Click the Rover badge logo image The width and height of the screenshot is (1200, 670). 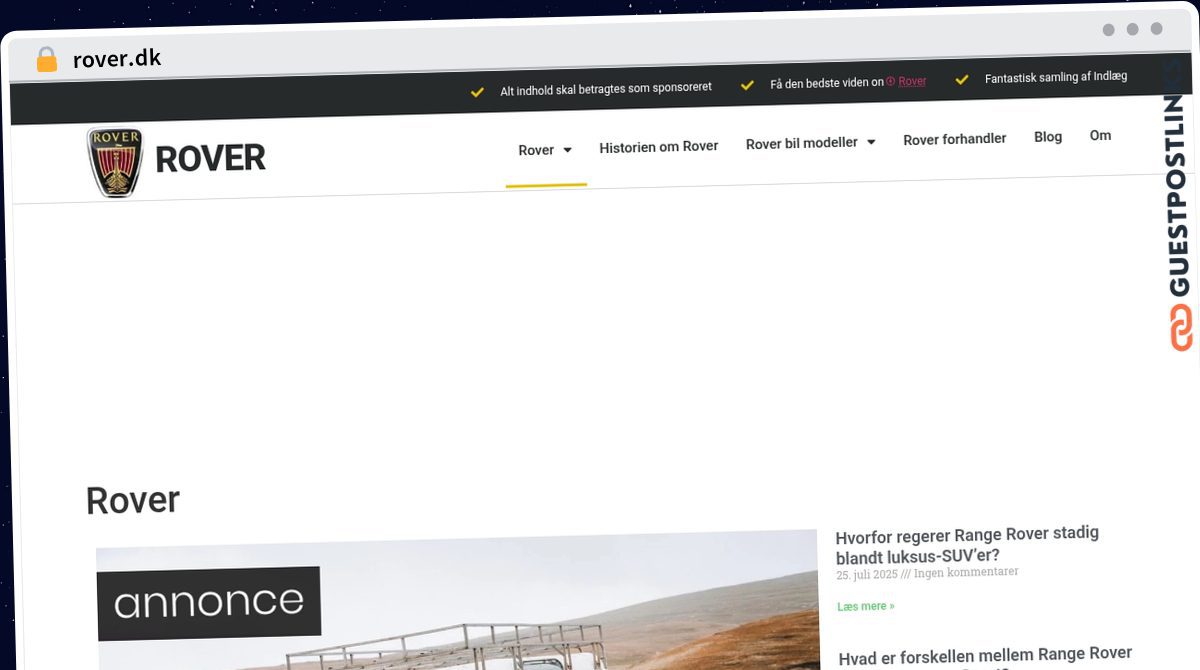point(115,161)
